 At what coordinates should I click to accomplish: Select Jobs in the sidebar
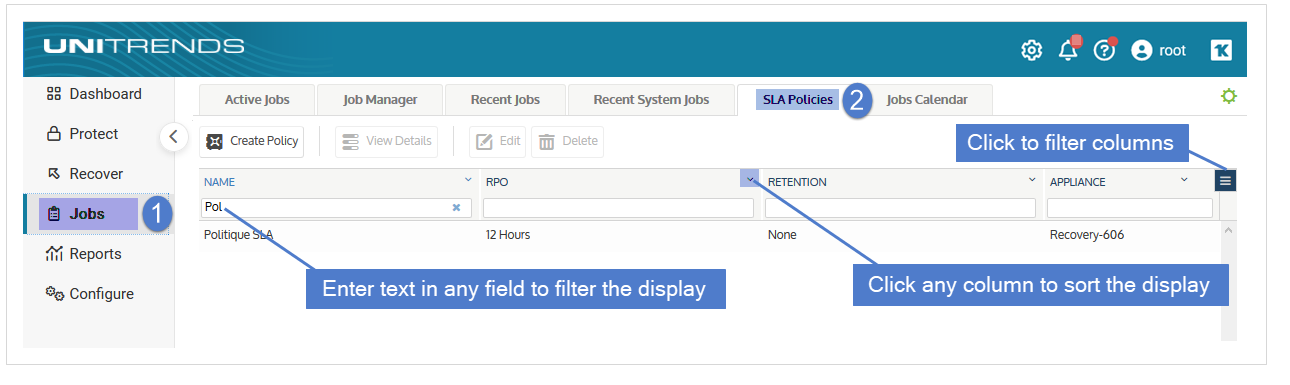tap(88, 214)
